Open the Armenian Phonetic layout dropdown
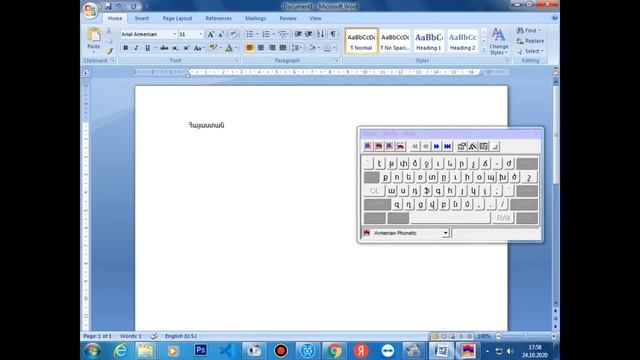Screen dimensions: 640x360 (445, 233)
